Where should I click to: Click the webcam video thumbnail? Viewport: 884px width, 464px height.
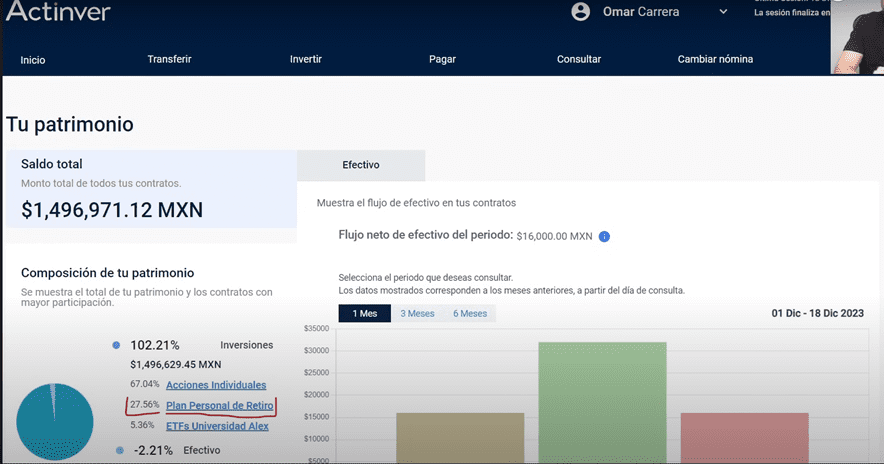(858, 38)
